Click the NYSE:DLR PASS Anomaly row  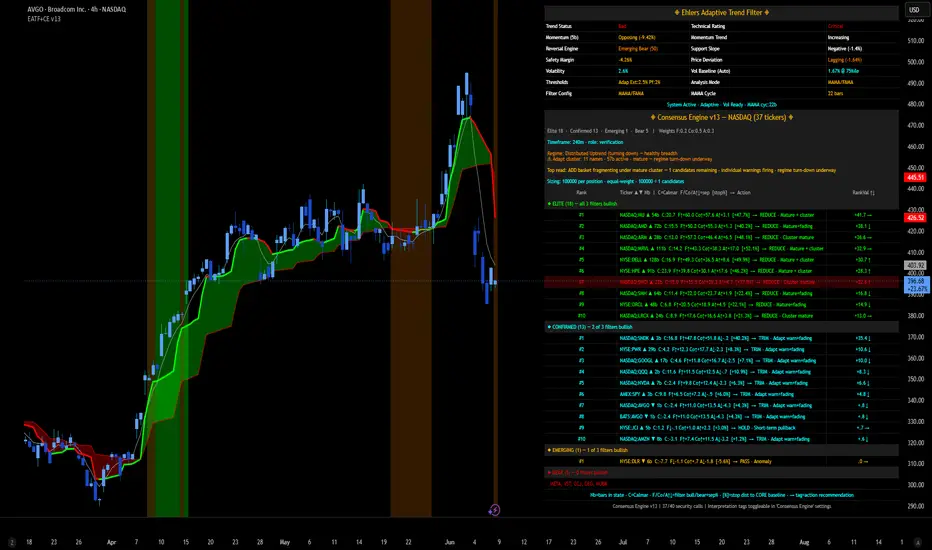[721, 461]
